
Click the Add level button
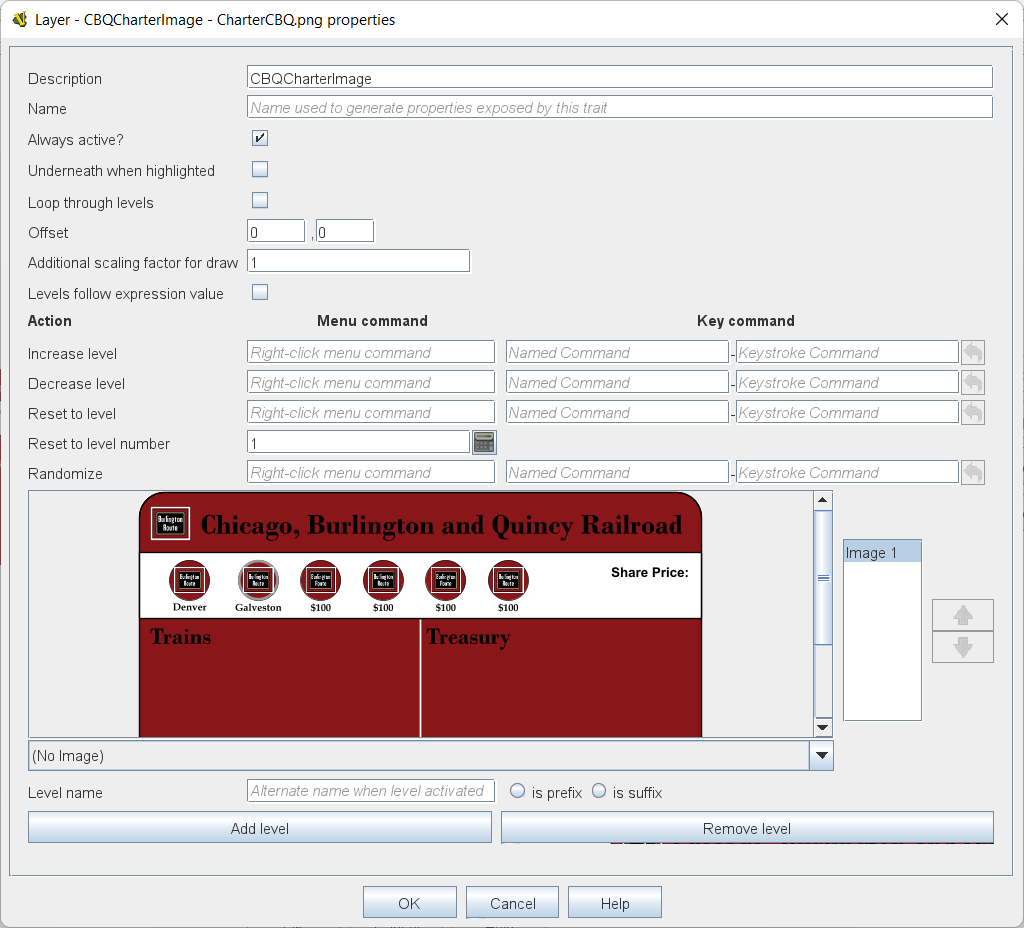click(x=260, y=828)
